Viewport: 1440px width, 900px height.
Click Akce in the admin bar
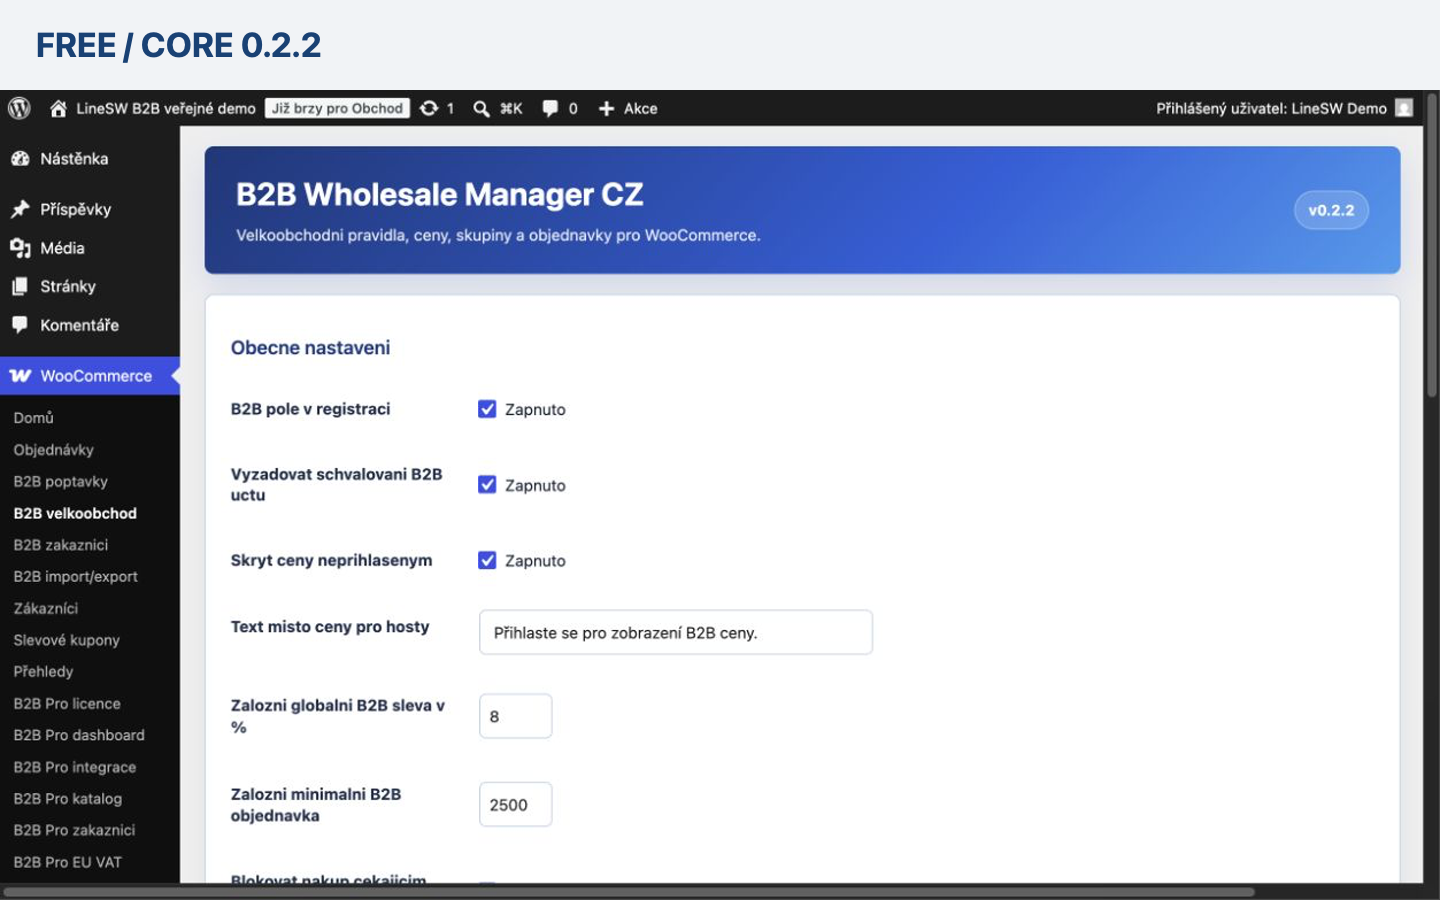[641, 108]
